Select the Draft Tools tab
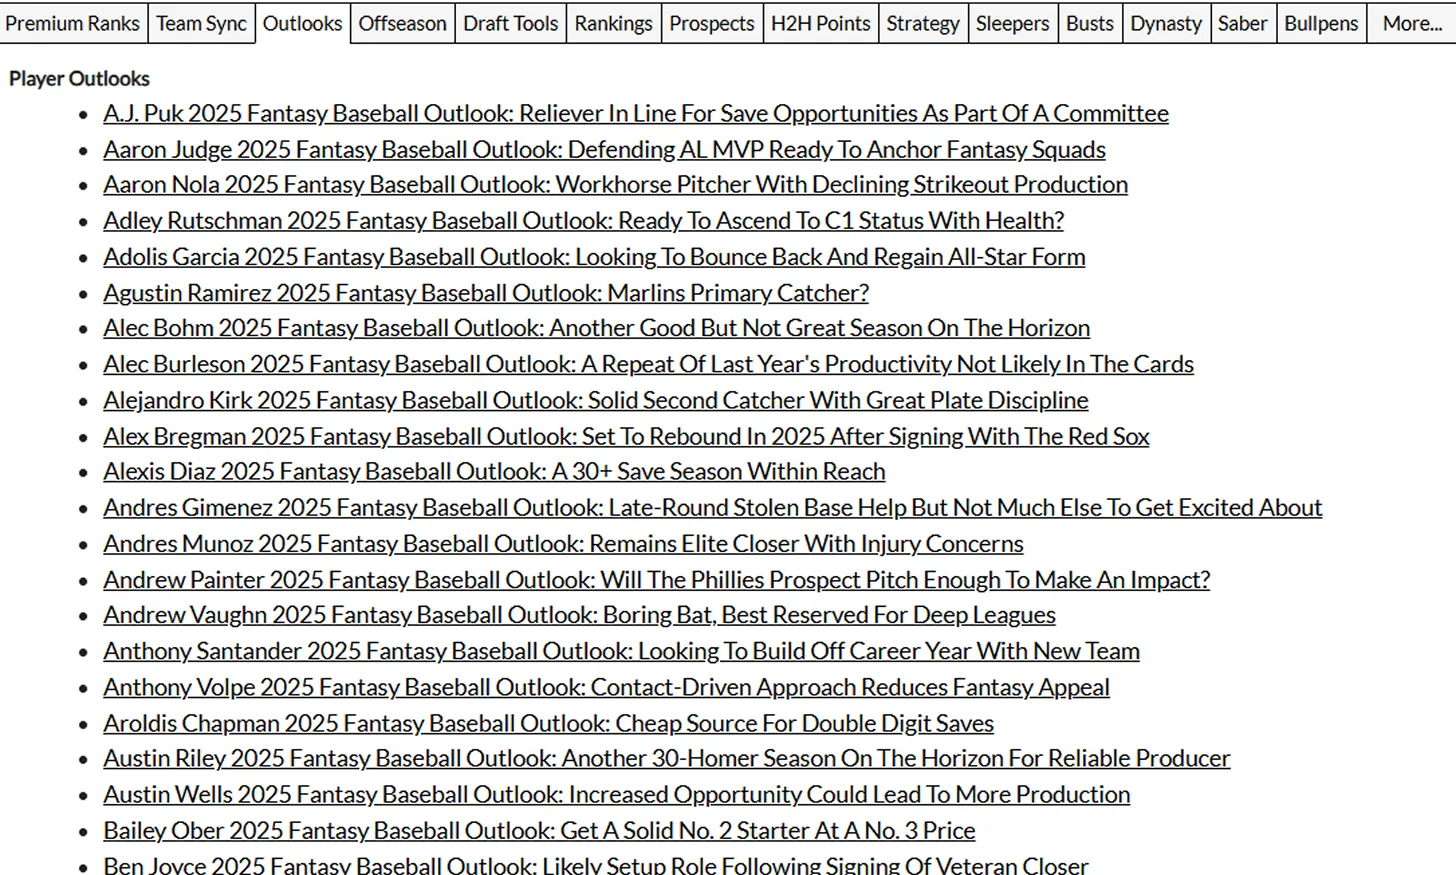The height and width of the screenshot is (875, 1456). 510,23
